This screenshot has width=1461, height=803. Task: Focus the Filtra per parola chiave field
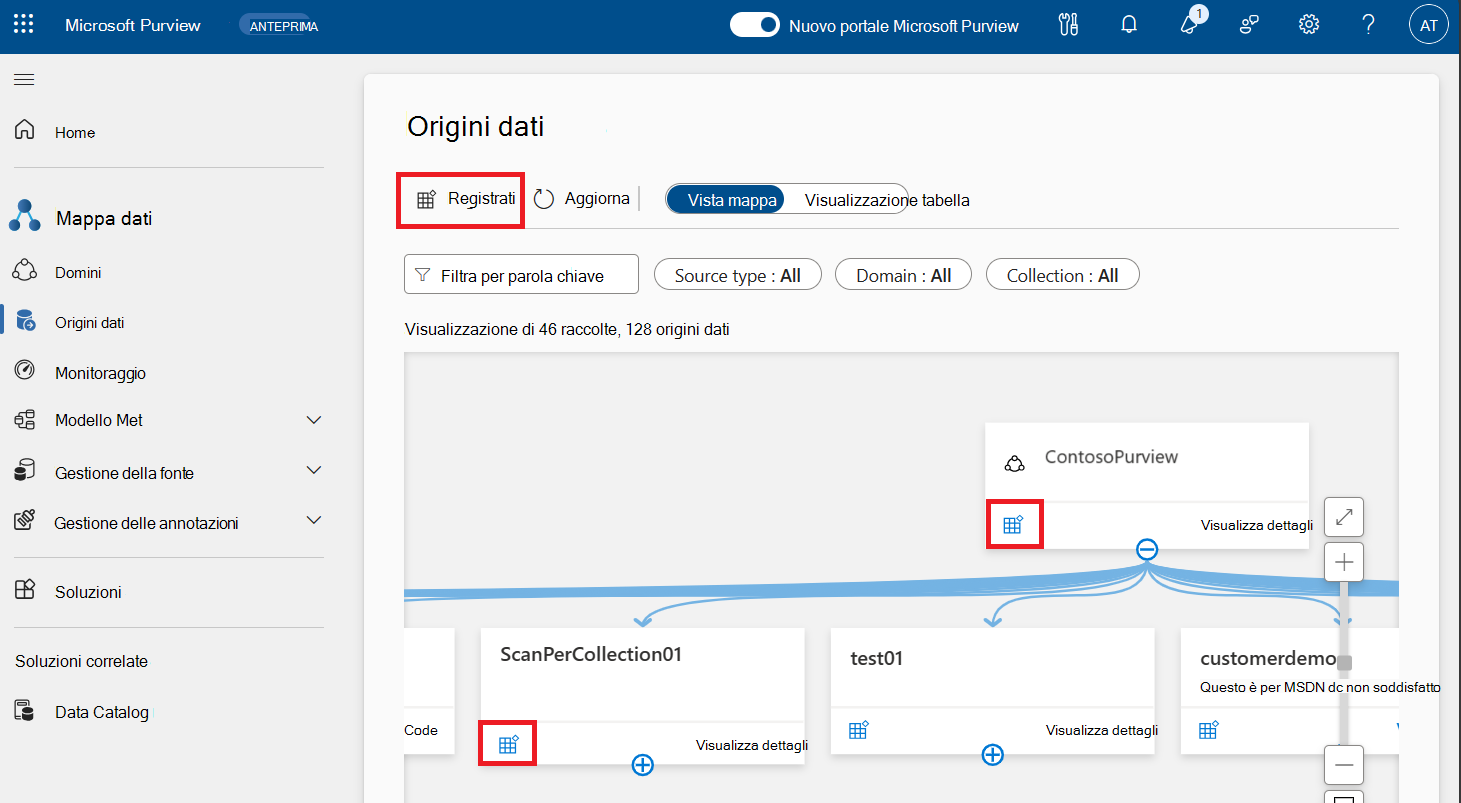point(521,275)
